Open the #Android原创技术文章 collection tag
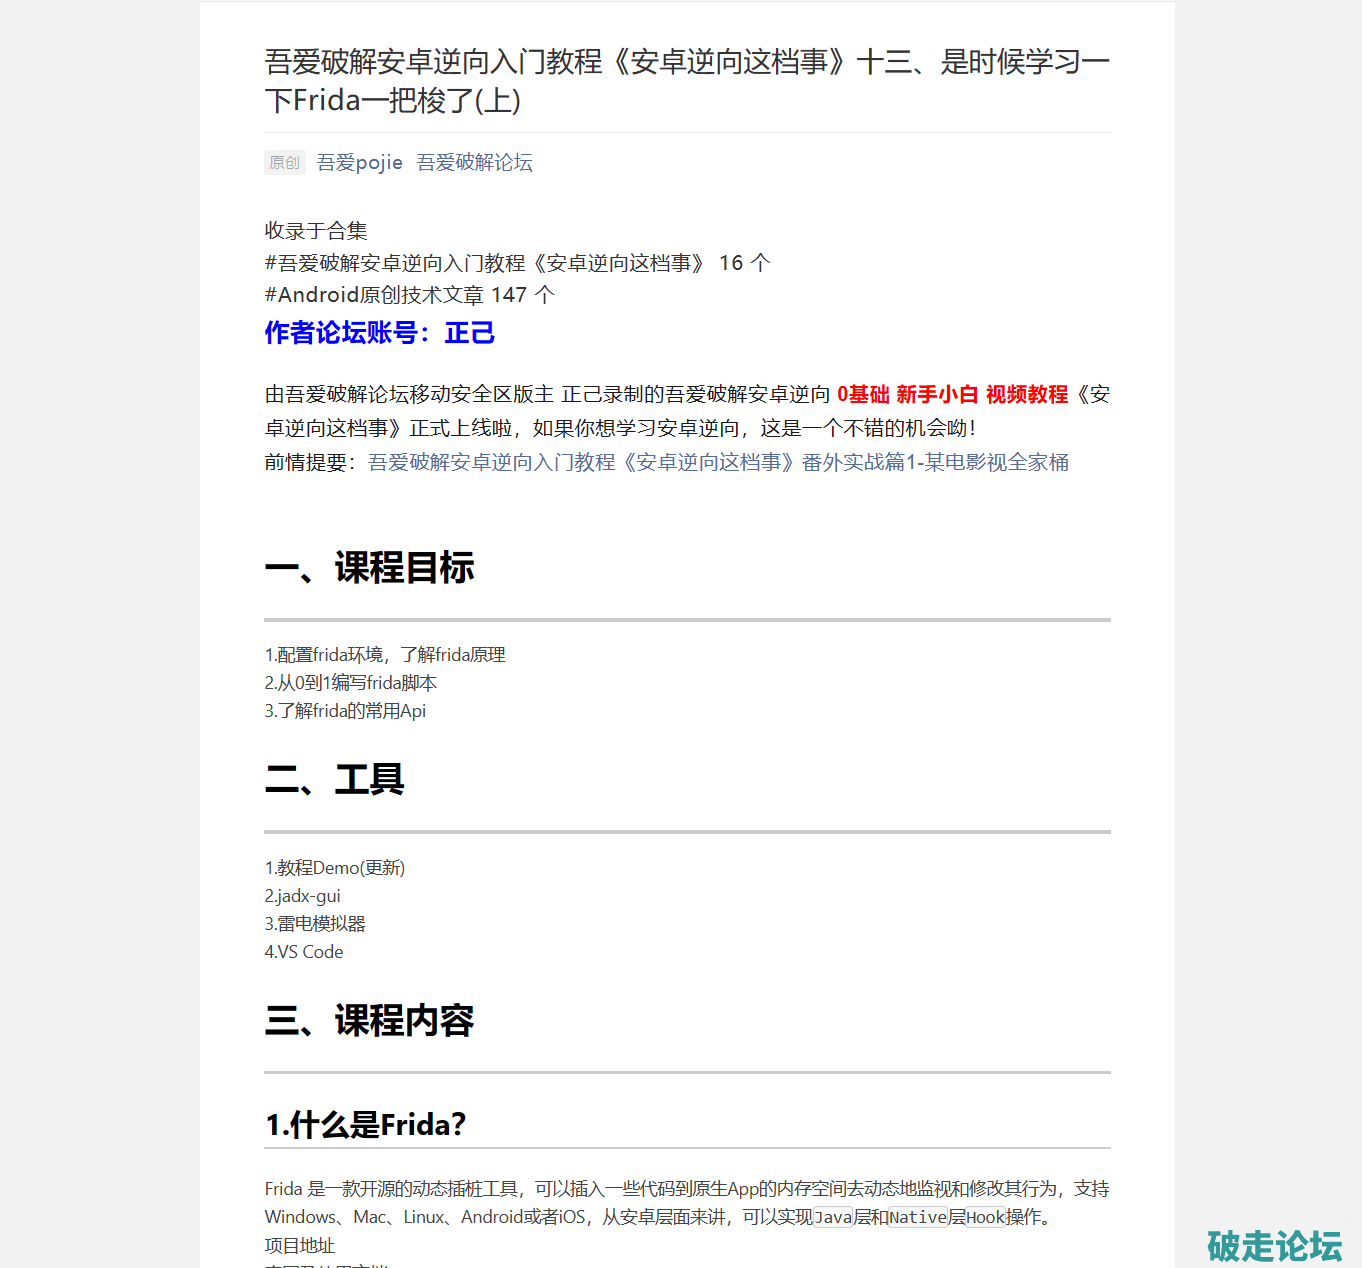This screenshot has height=1268, width=1362. click(x=374, y=295)
